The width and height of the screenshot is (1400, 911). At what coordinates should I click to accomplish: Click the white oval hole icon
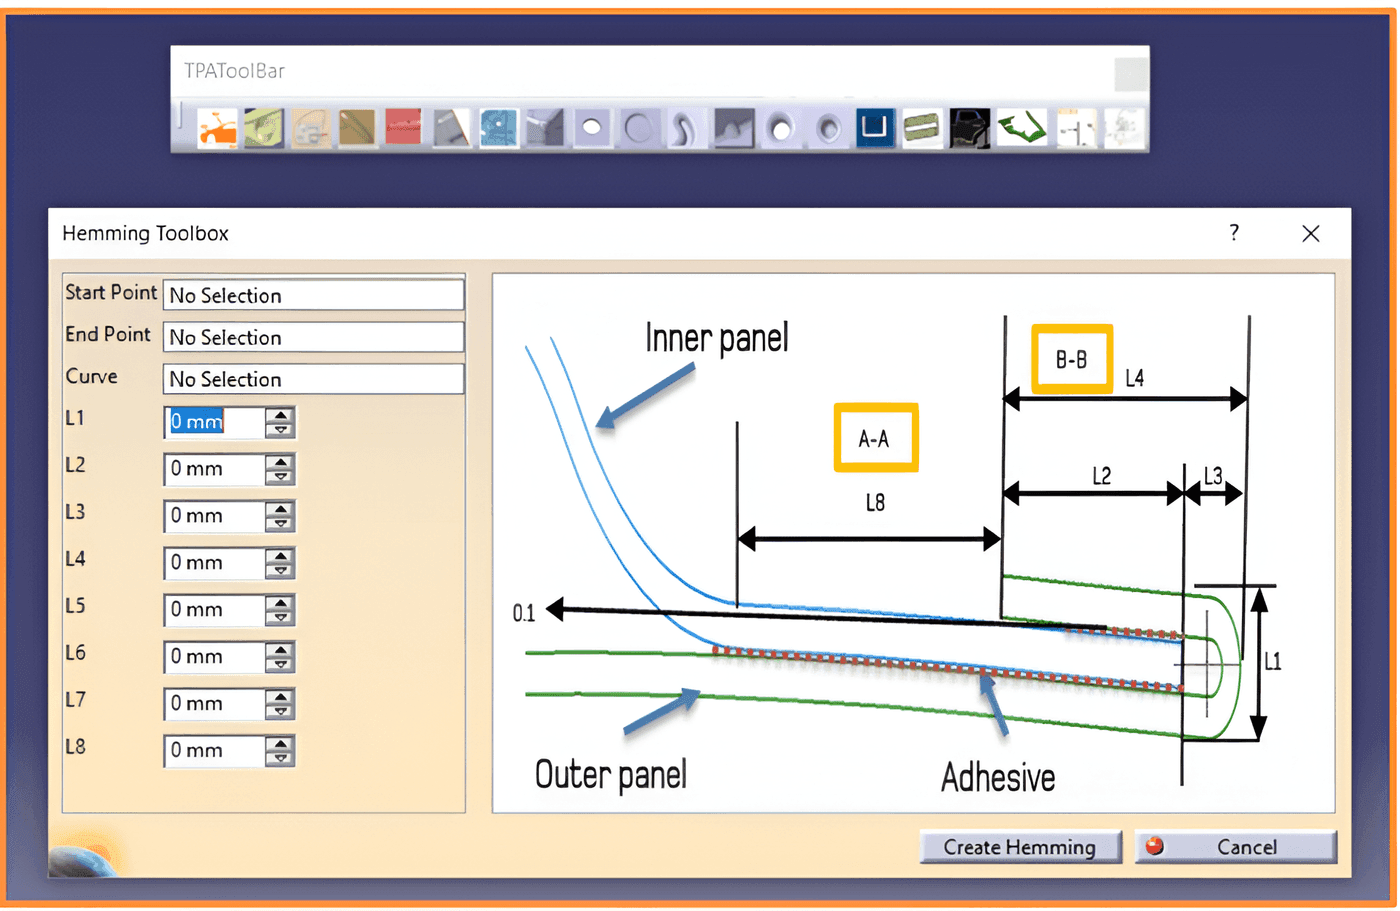coord(592,128)
